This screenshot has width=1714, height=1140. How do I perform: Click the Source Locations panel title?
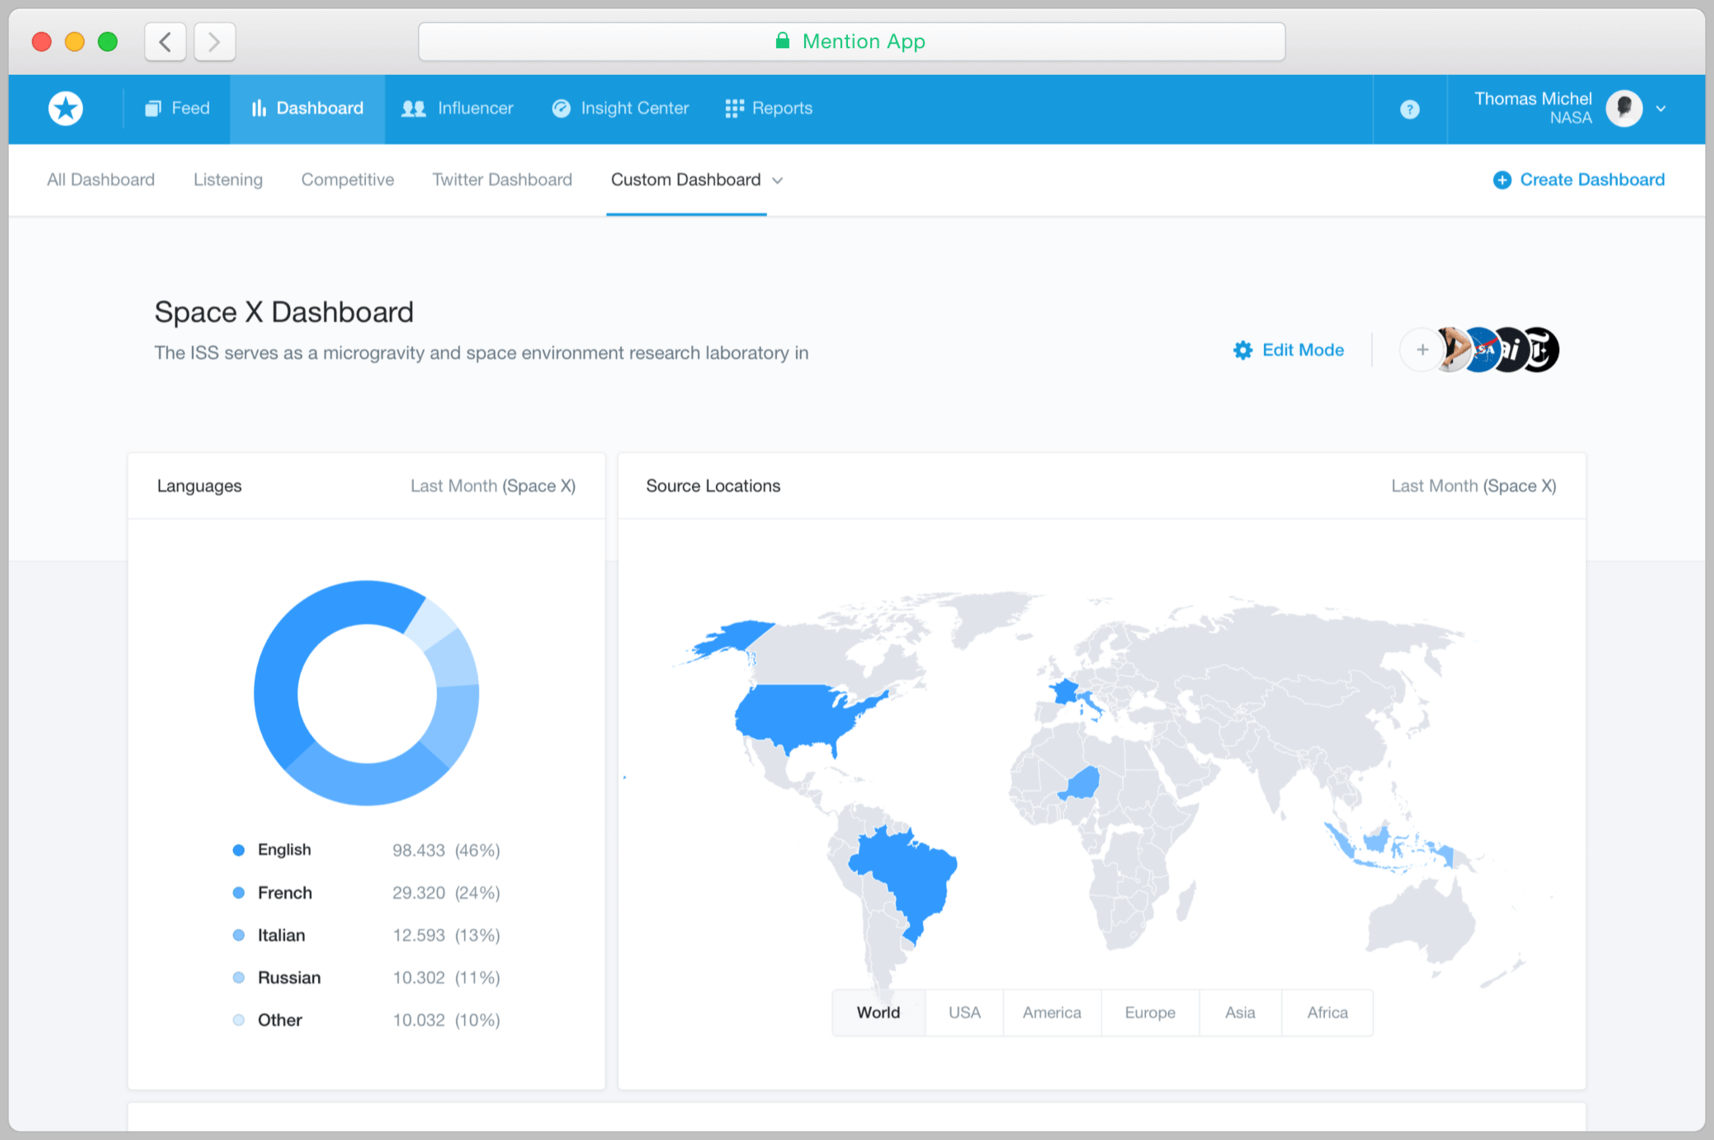tap(713, 486)
